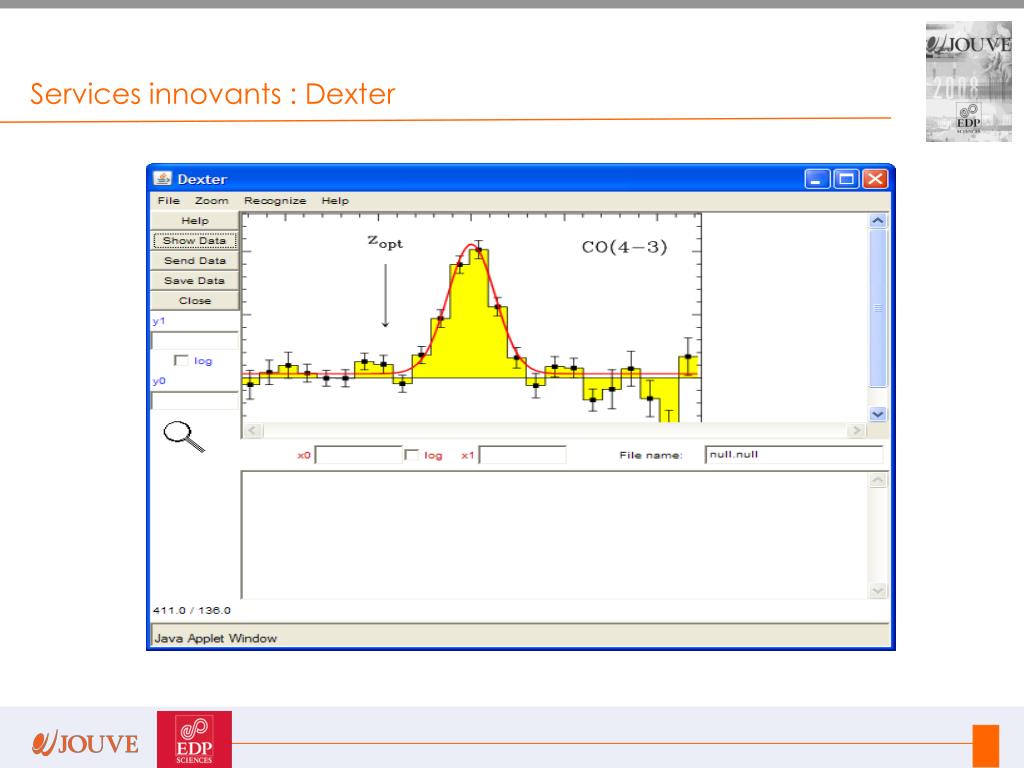Click the Java icon in Dexter title bar
Viewport: 1024px width, 768px height.
[x=163, y=178]
